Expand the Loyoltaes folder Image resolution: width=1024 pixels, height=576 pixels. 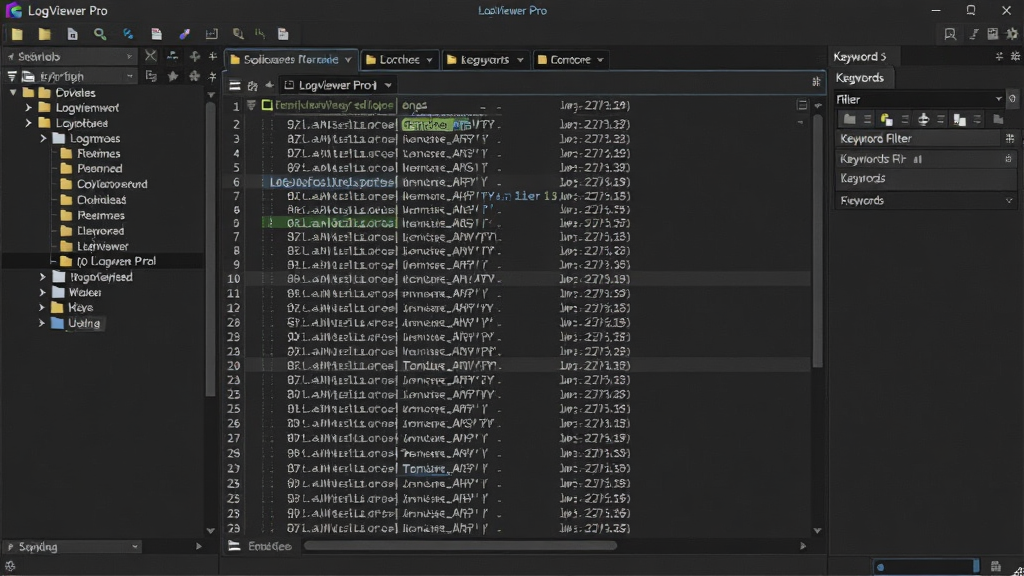click(28, 123)
